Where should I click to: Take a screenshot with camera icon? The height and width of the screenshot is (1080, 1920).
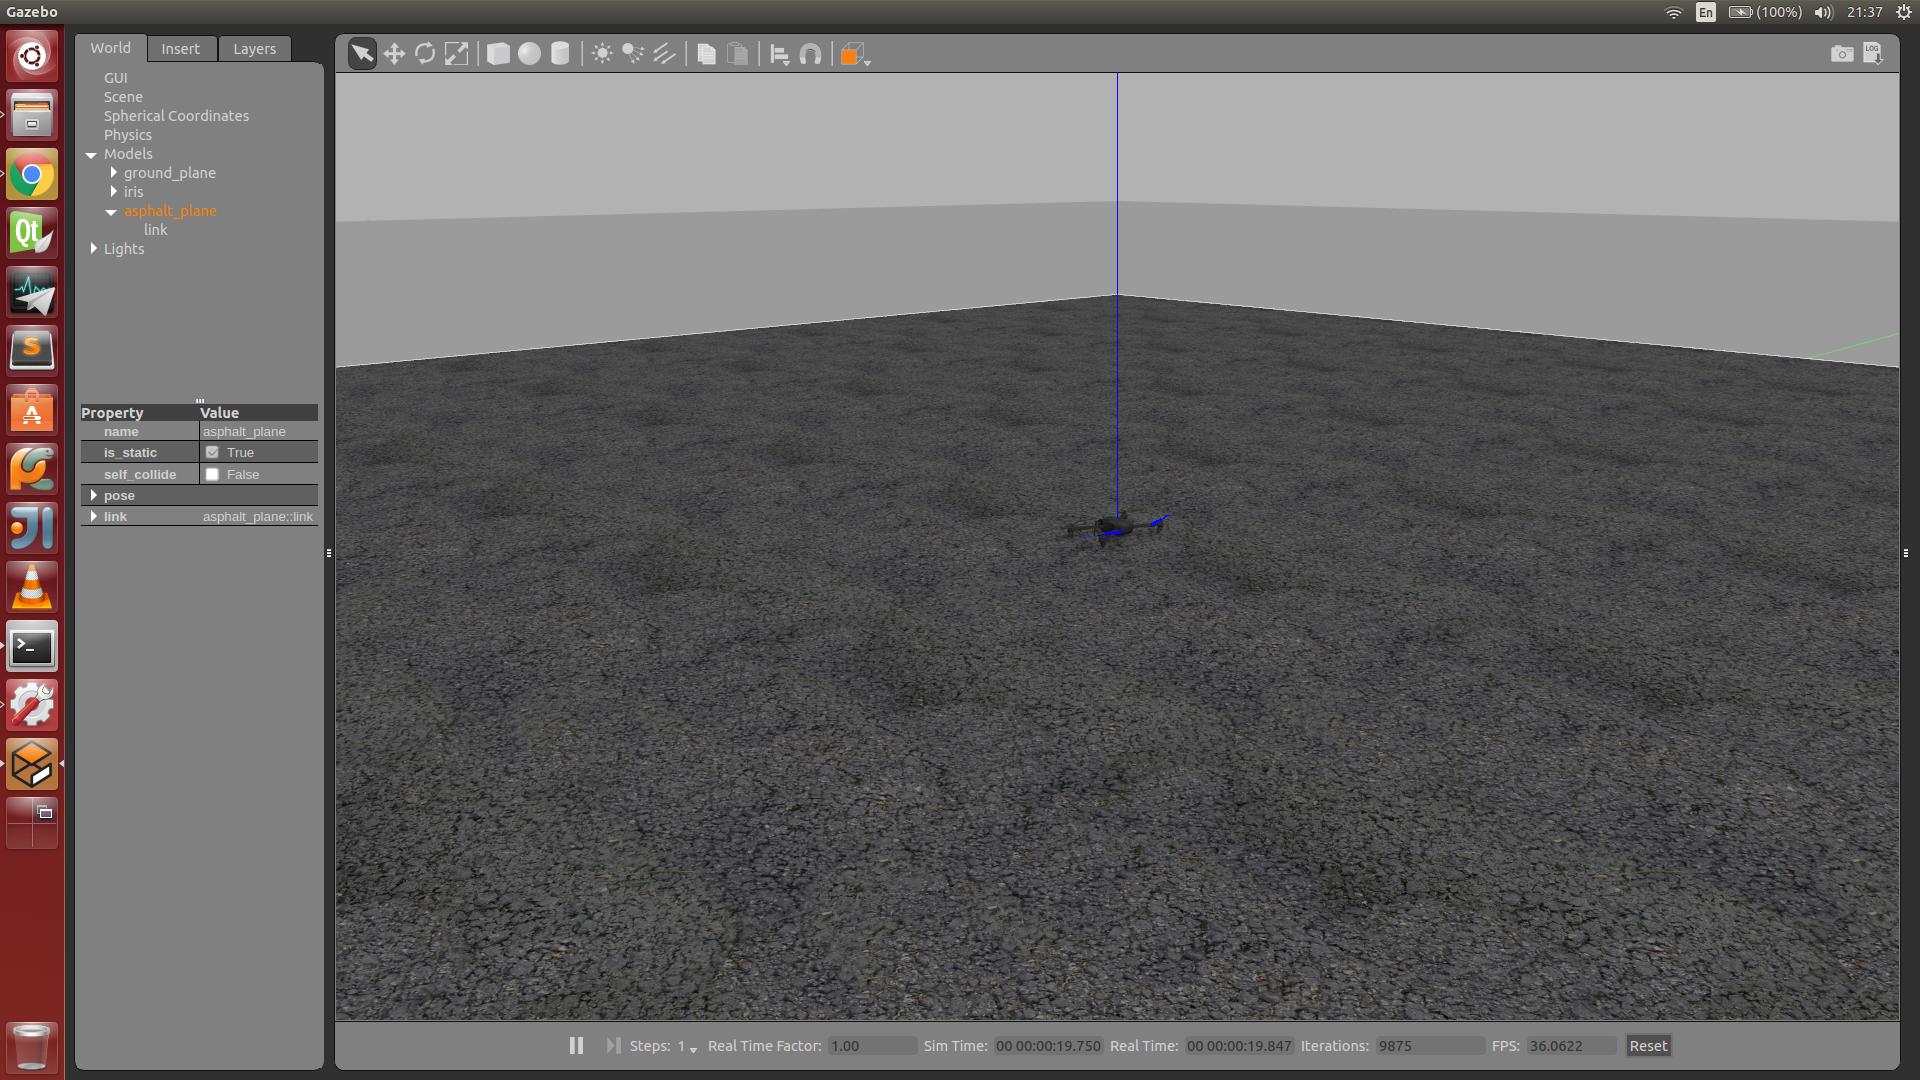coord(1842,54)
